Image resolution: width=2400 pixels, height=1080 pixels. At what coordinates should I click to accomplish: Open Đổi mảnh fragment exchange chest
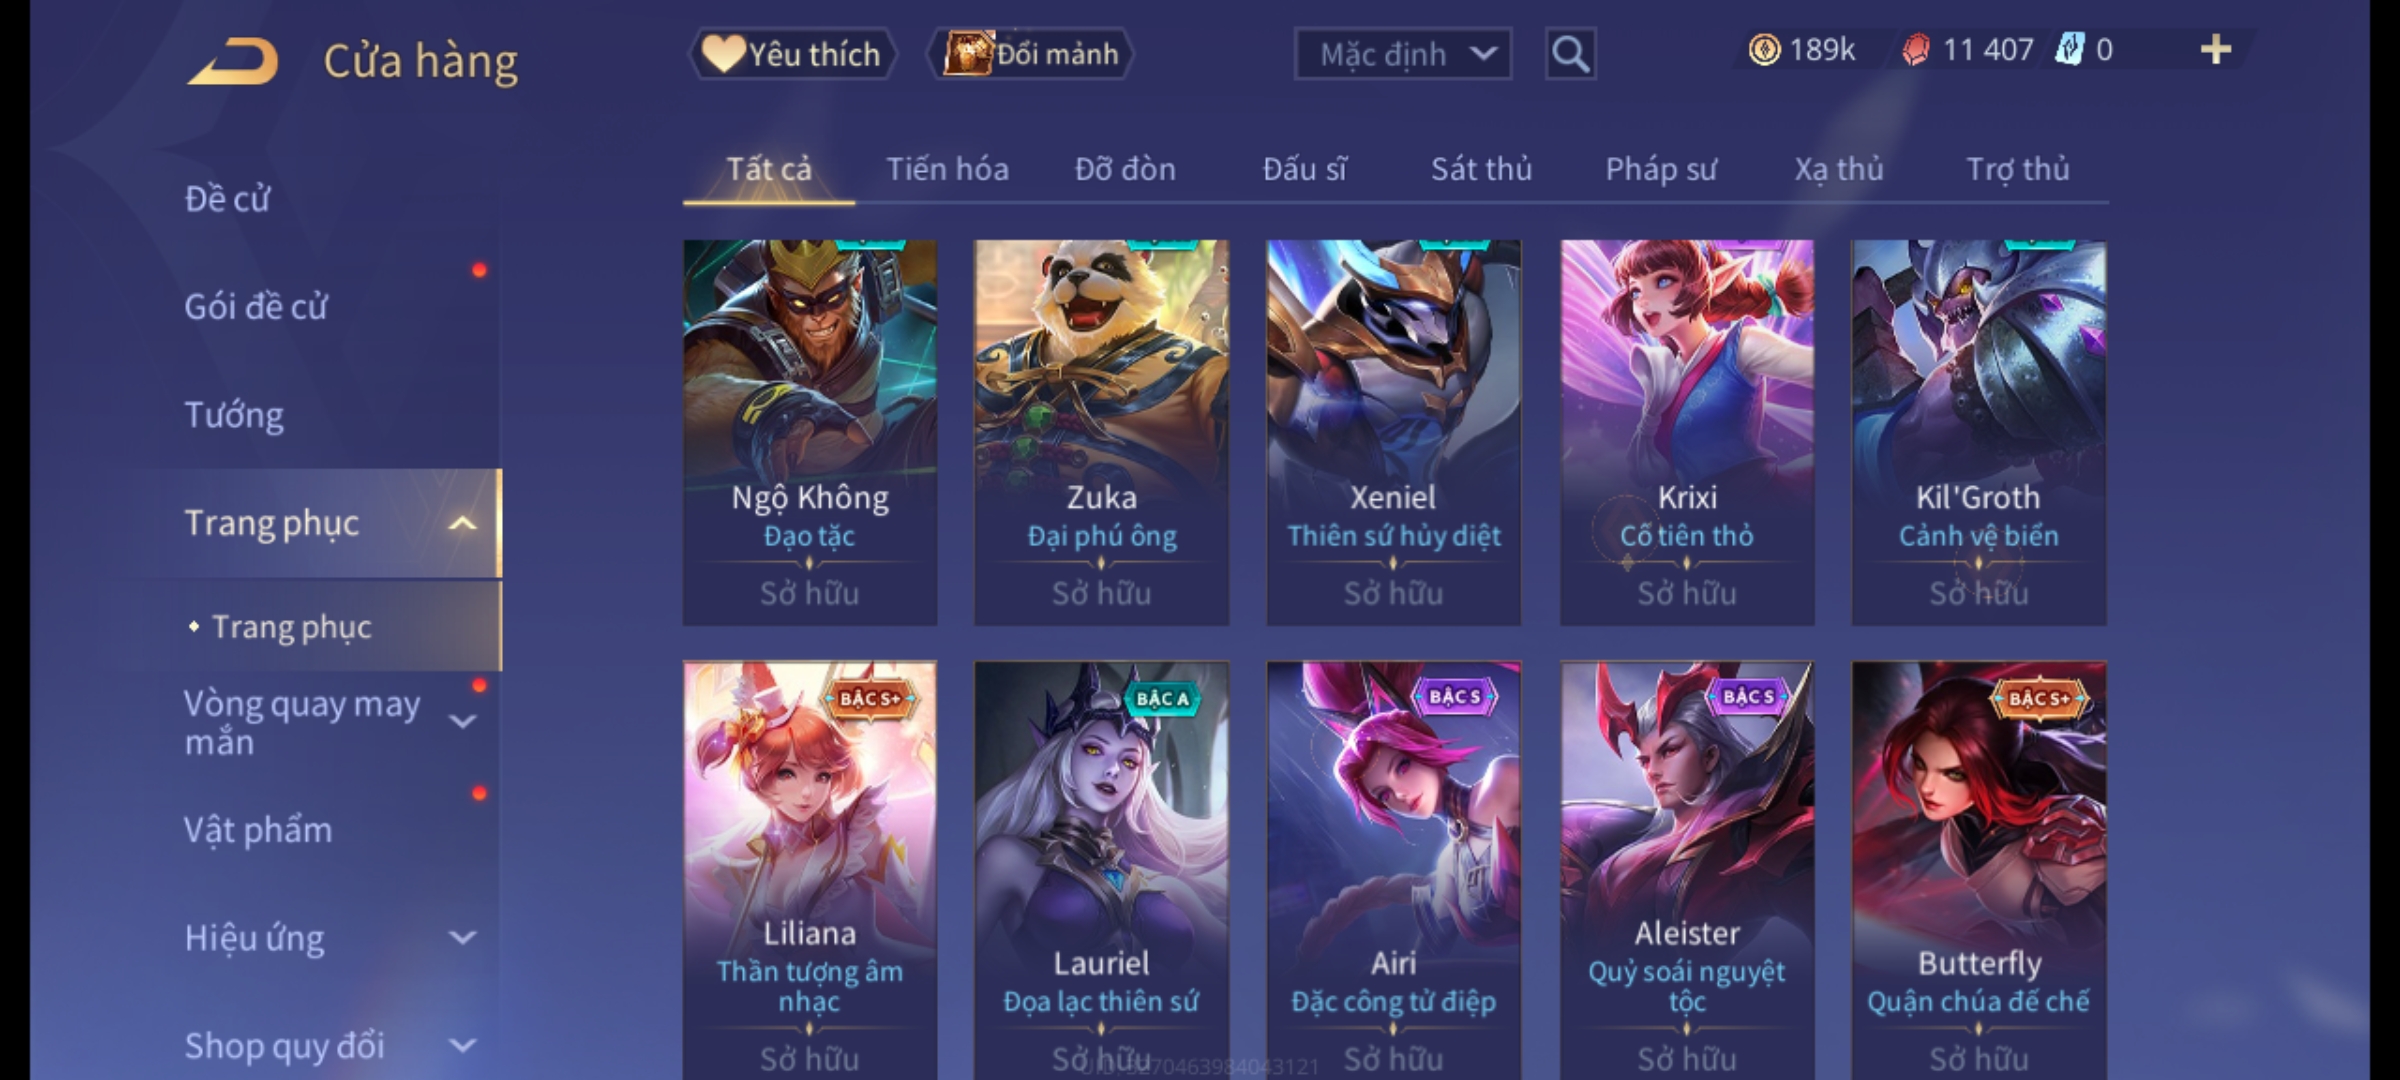click(x=1031, y=54)
